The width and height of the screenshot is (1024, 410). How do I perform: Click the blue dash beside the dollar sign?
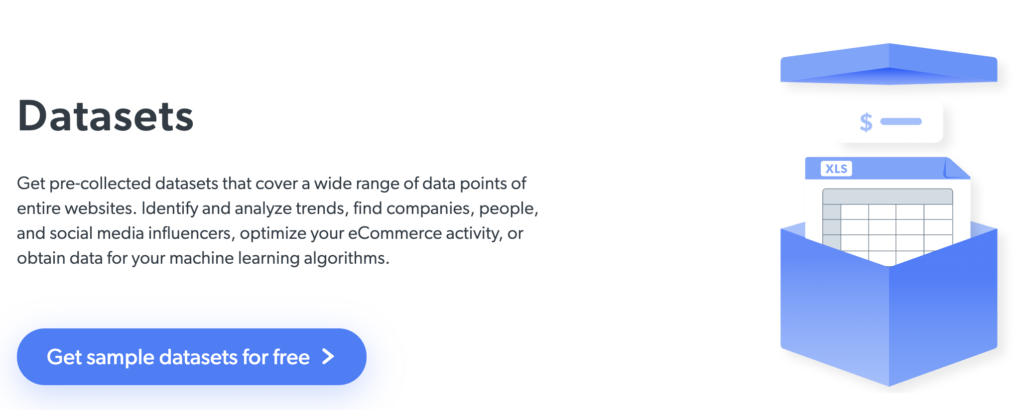900,122
